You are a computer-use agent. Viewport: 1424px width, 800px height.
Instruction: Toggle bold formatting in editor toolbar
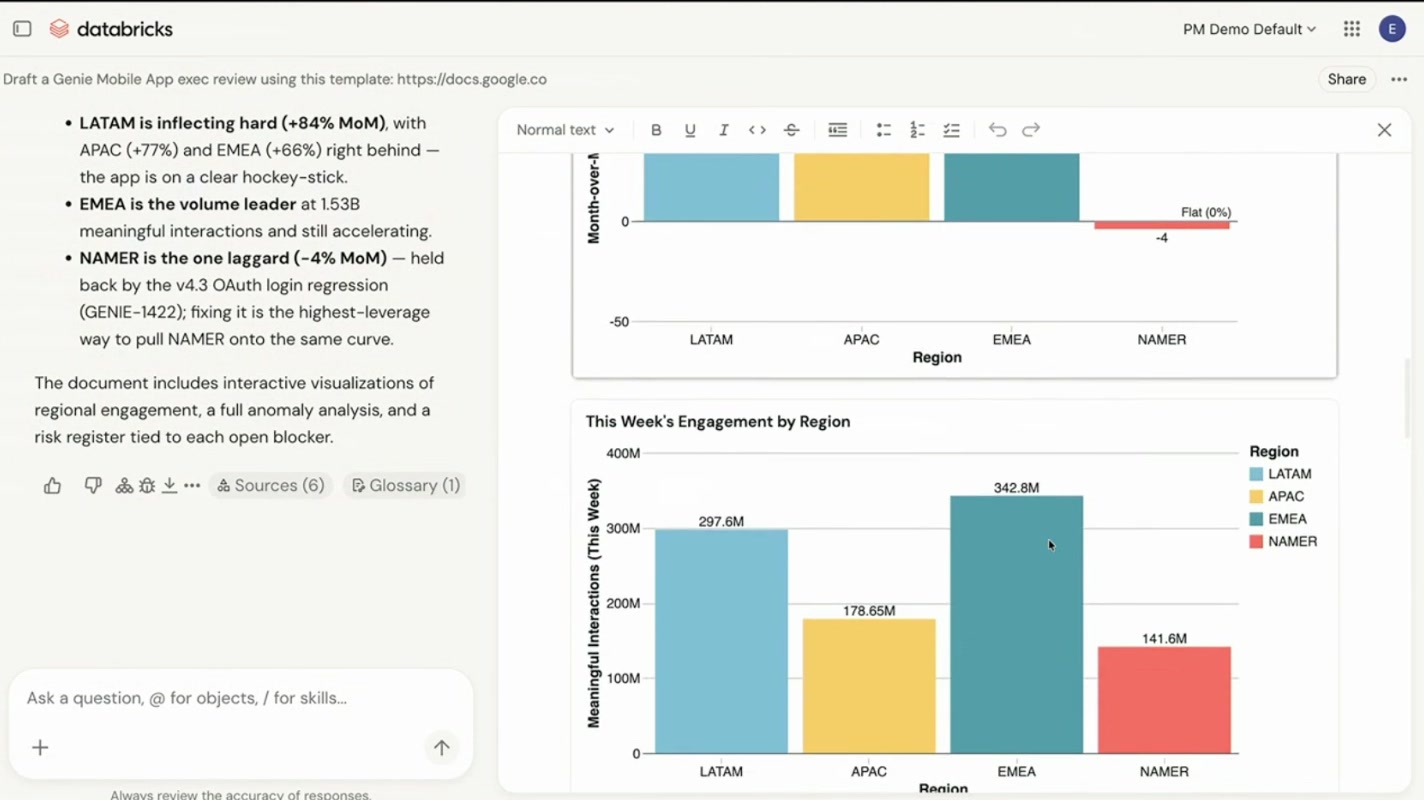click(656, 130)
